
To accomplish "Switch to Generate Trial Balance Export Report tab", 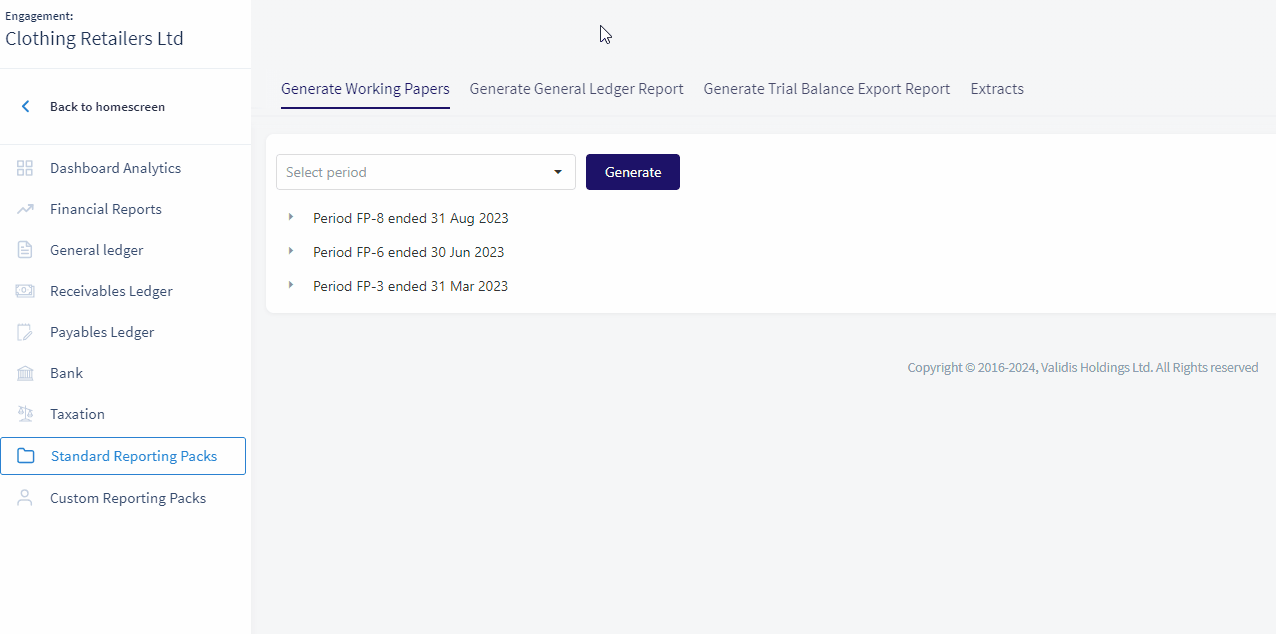I will coord(826,88).
